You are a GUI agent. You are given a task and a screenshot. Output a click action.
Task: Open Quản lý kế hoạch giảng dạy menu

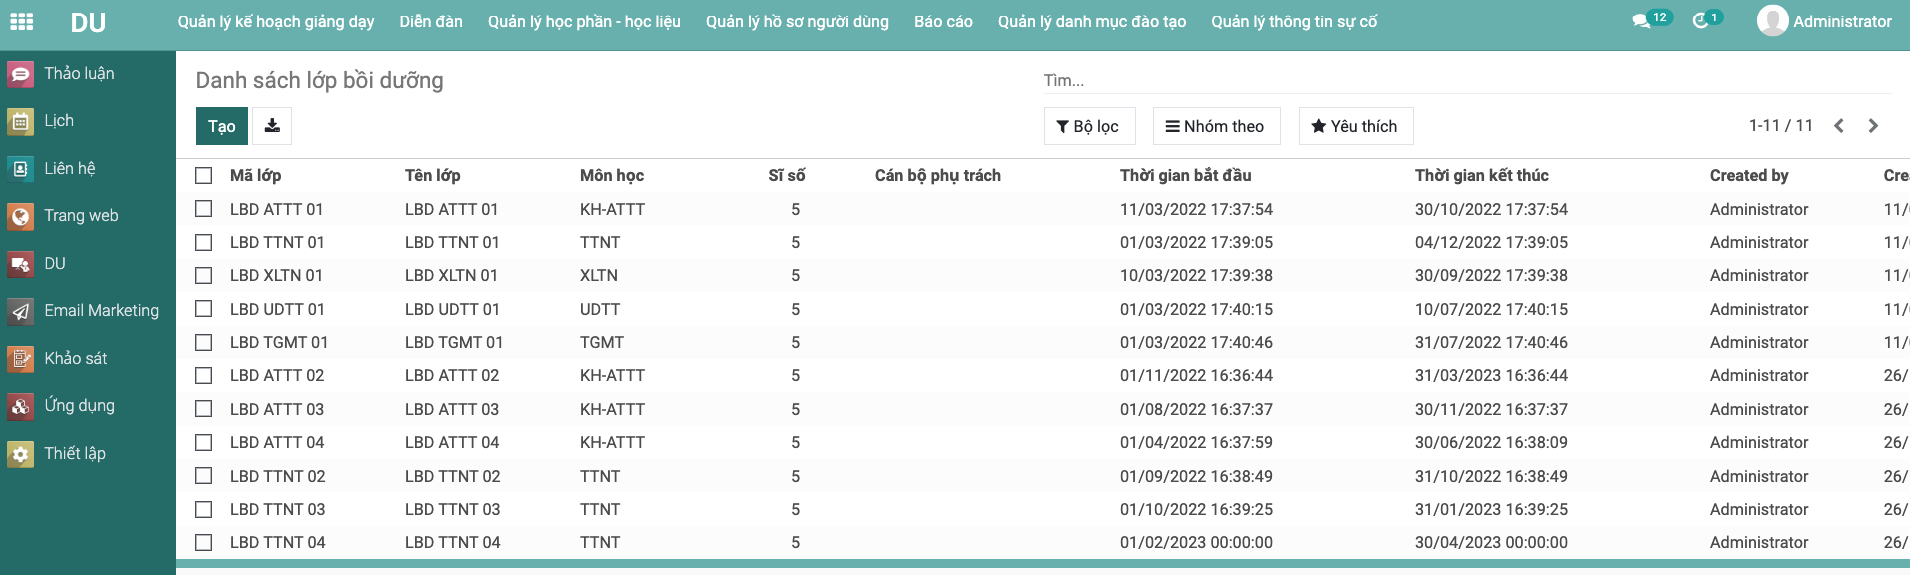(x=276, y=21)
